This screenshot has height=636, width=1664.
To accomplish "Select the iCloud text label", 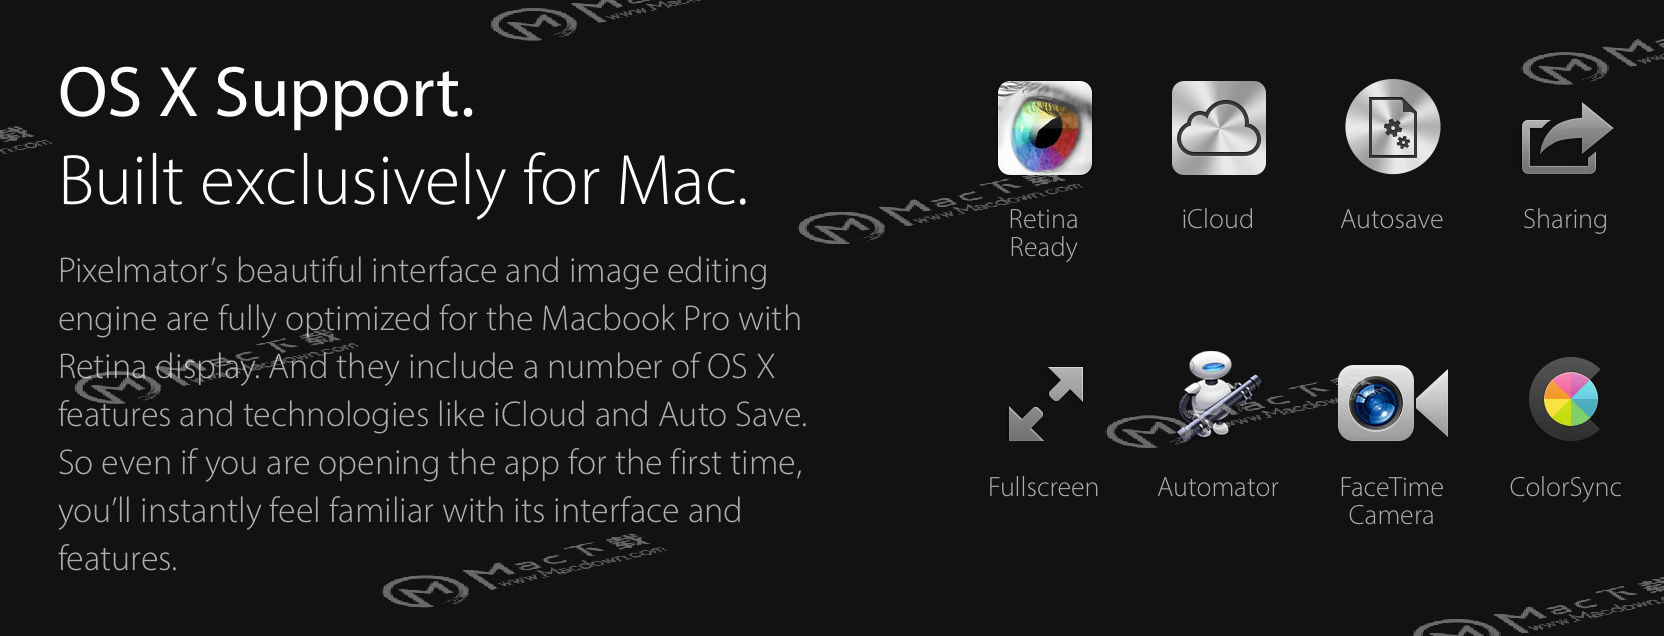I will tap(1217, 219).
